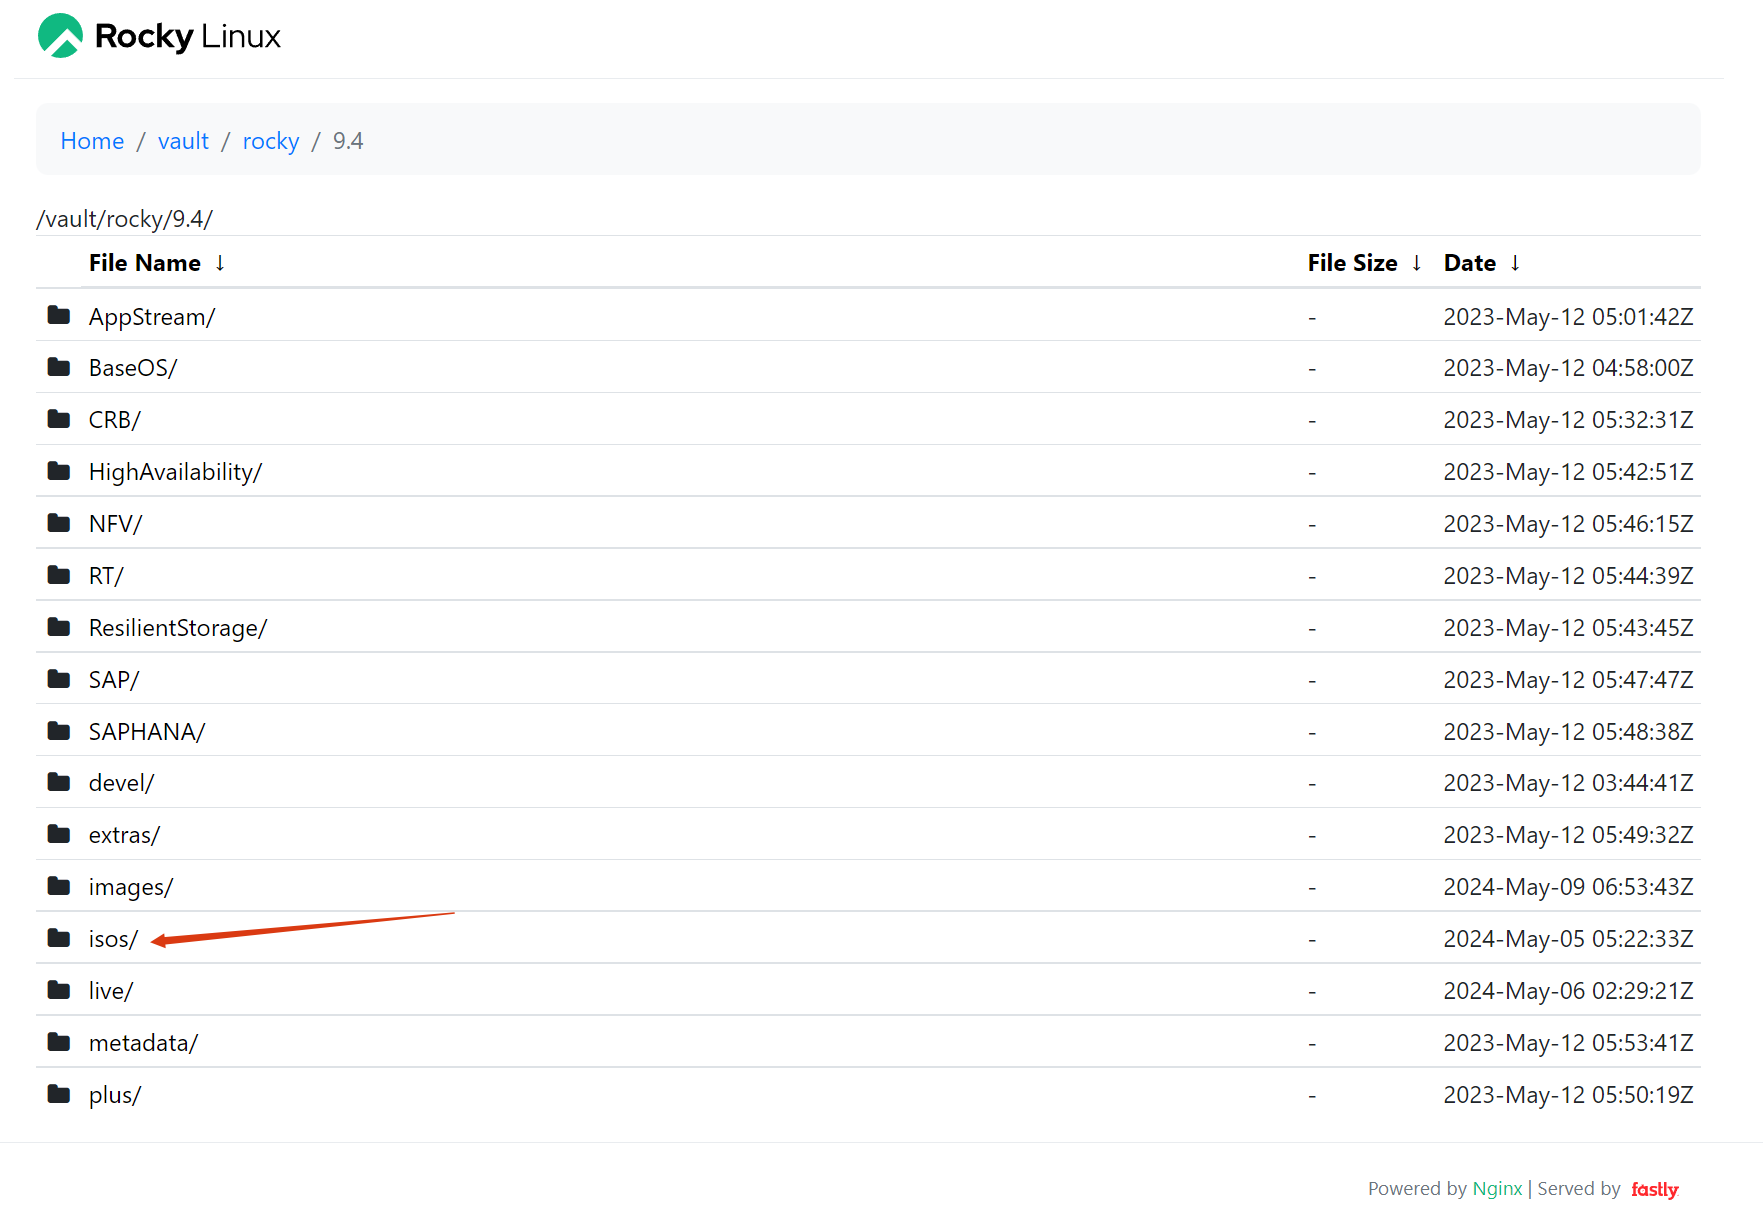Viewport: 1763px width, 1214px height.
Task: Open the HighAvailability/ directory
Action: pyautogui.click(x=175, y=472)
